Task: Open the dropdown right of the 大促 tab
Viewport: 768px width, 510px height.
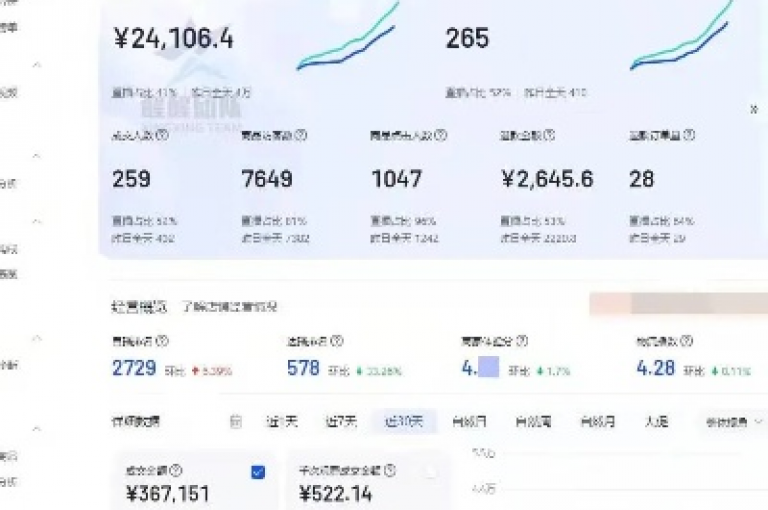Action: pos(734,422)
